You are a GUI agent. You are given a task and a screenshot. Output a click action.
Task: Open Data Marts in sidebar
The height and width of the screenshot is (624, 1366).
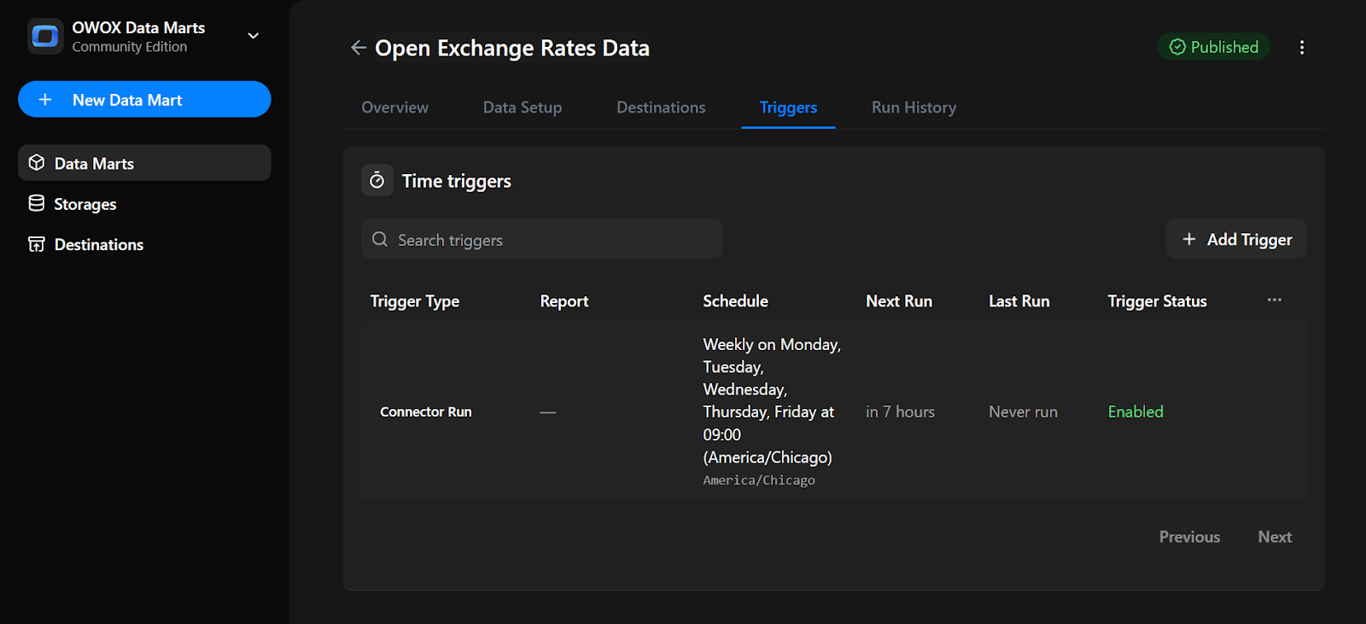(144, 163)
